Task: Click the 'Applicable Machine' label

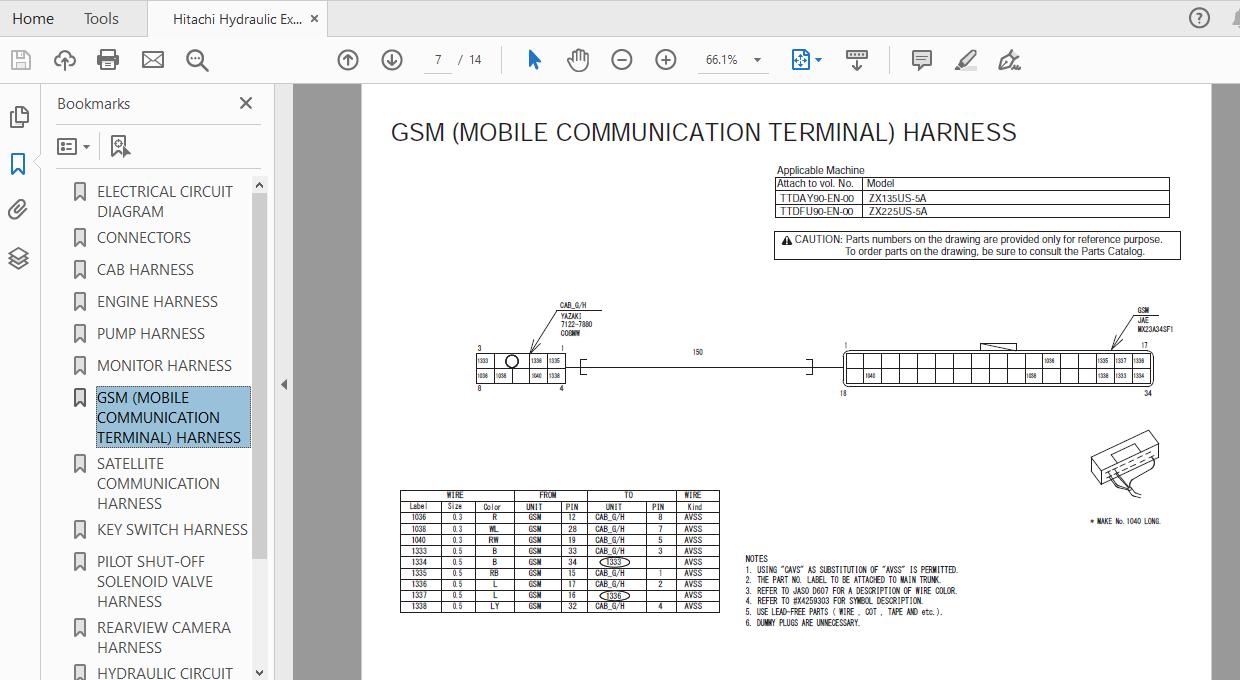Action: click(x=821, y=170)
